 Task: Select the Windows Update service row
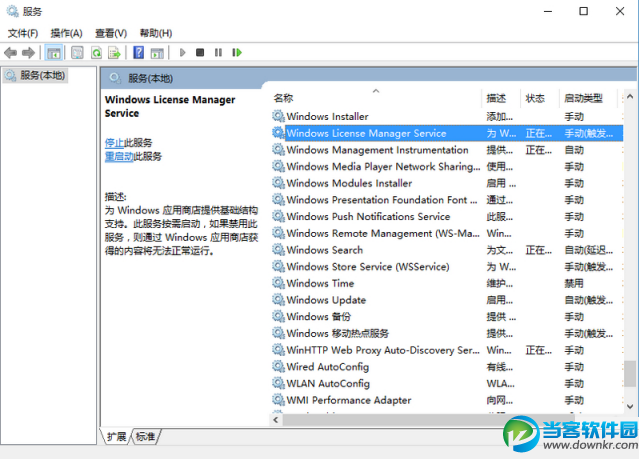click(x=447, y=300)
